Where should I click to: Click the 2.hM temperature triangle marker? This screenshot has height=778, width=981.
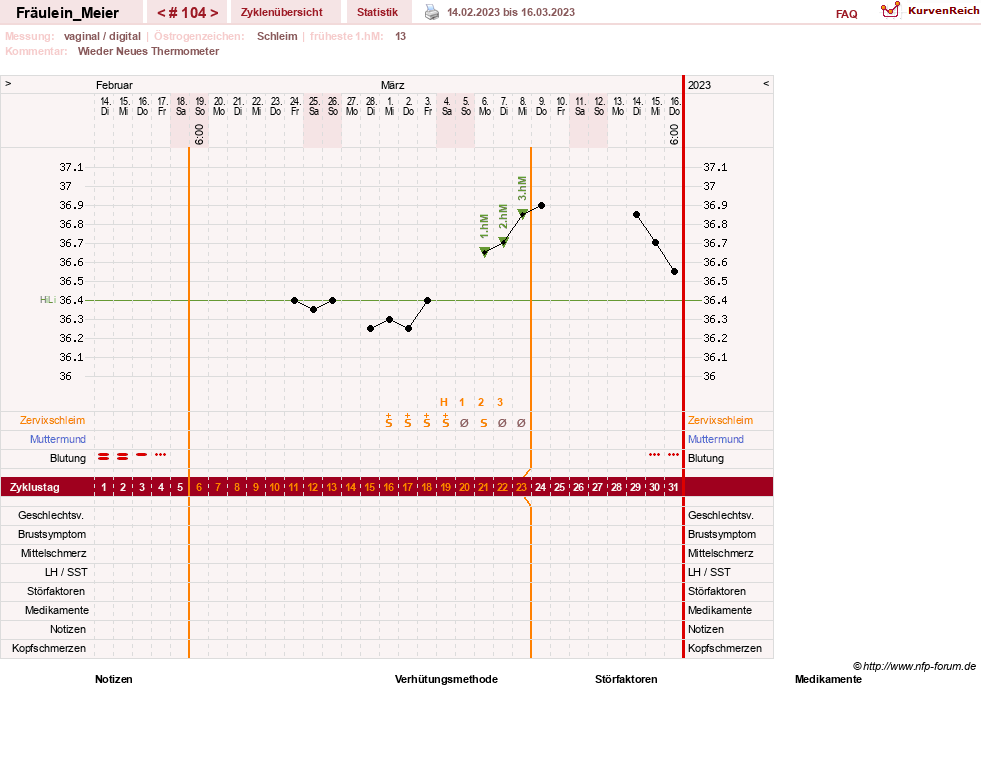tap(503, 241)
